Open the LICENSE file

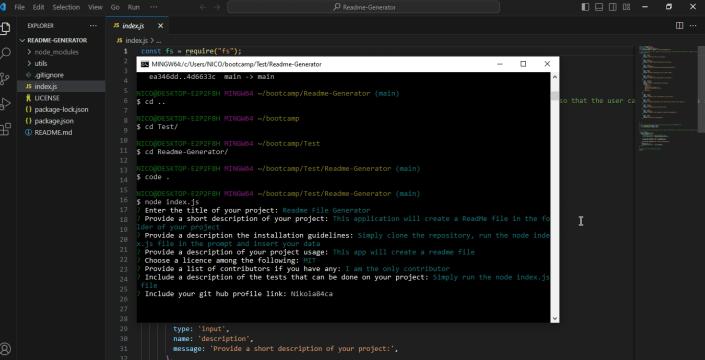[x=61, y=98]
